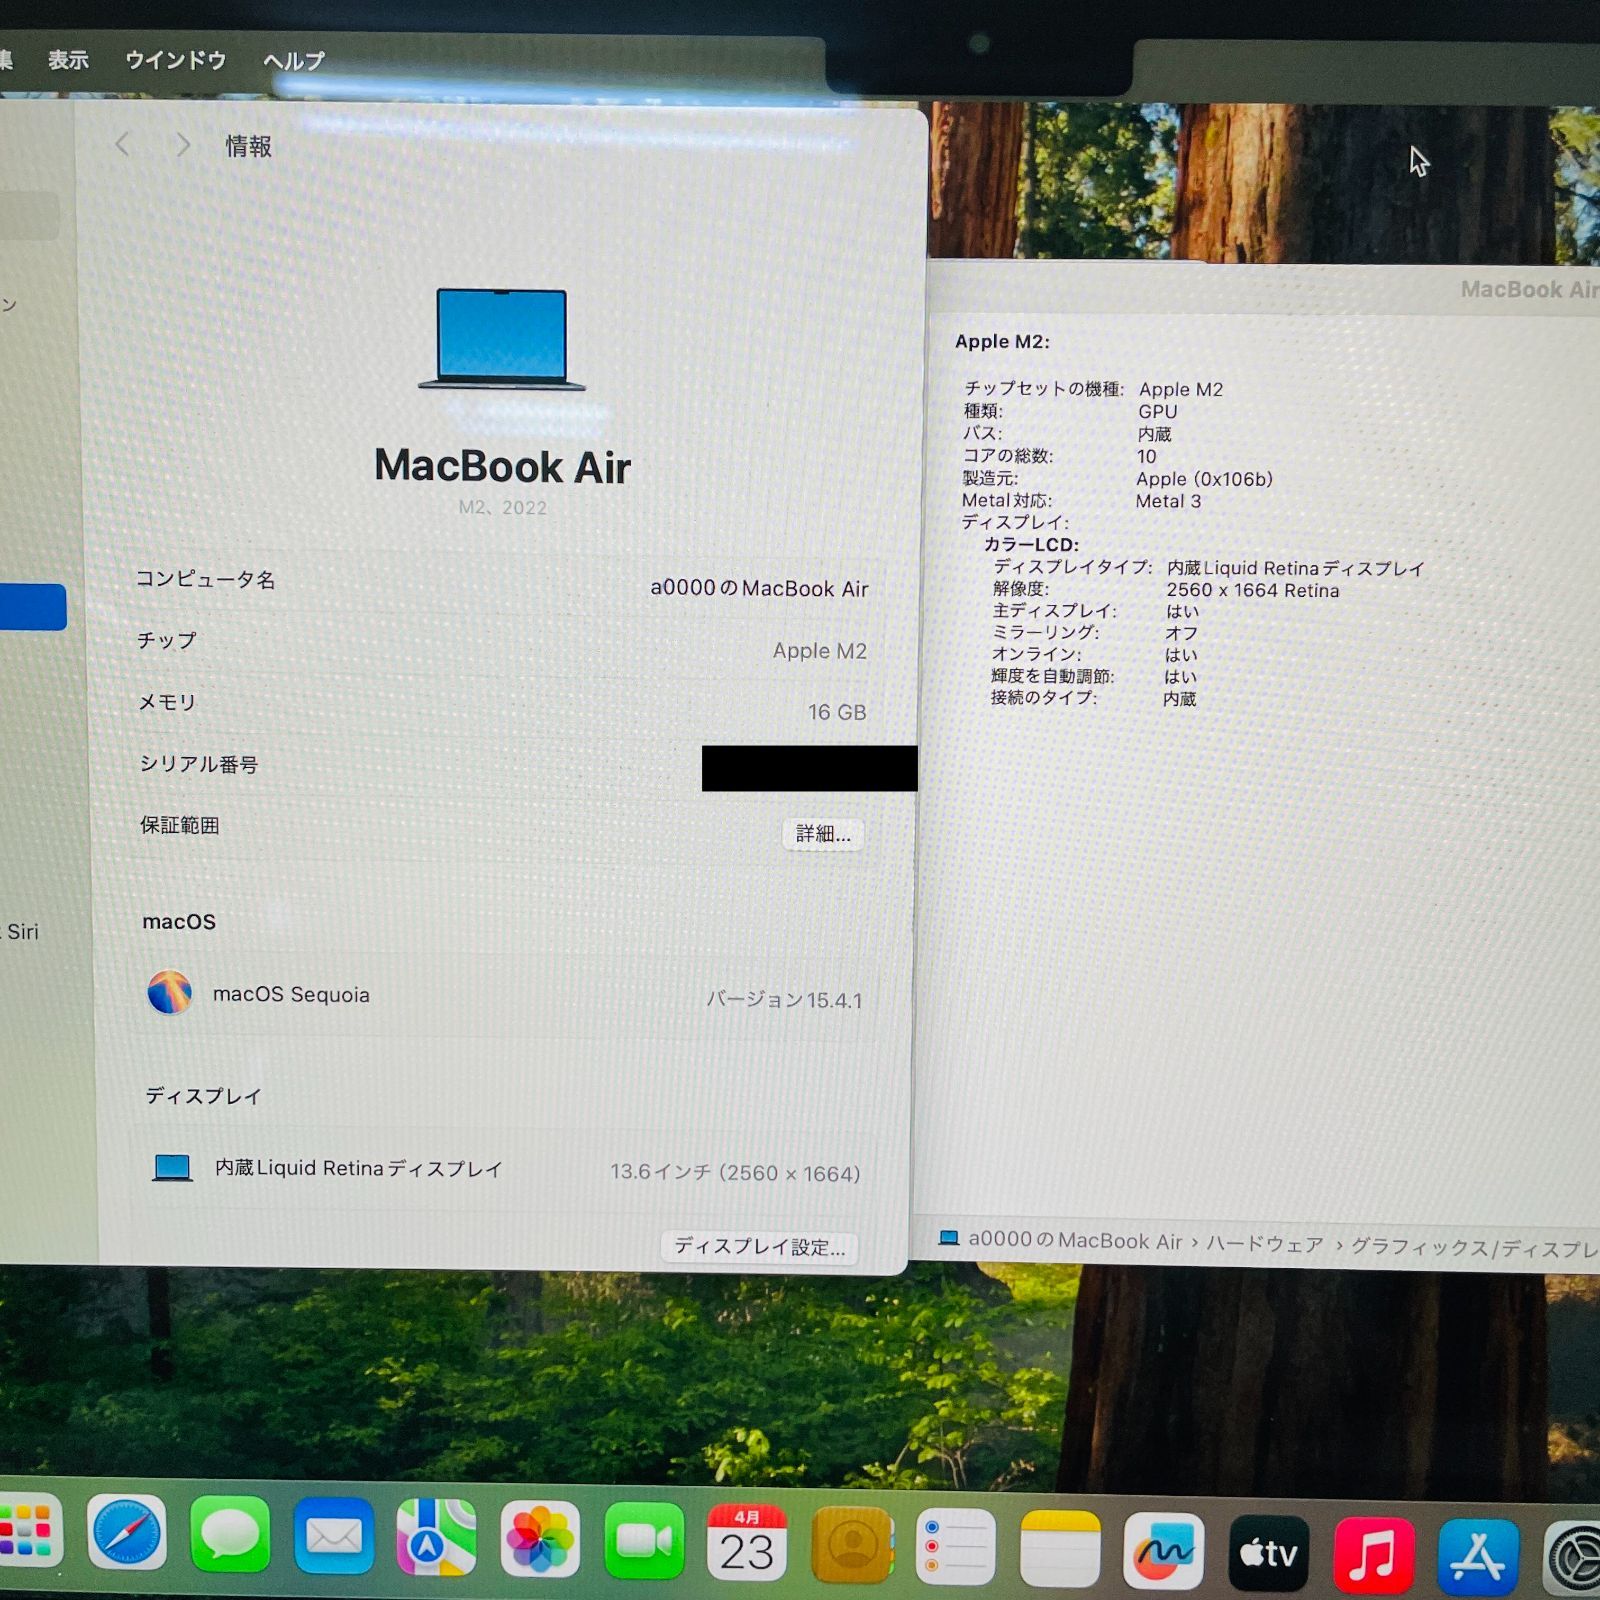This screenshot has height=1600, width=1600.
Task: Click the Apple (0x106b) vendor value
Action: click(x=1204, y=479)
